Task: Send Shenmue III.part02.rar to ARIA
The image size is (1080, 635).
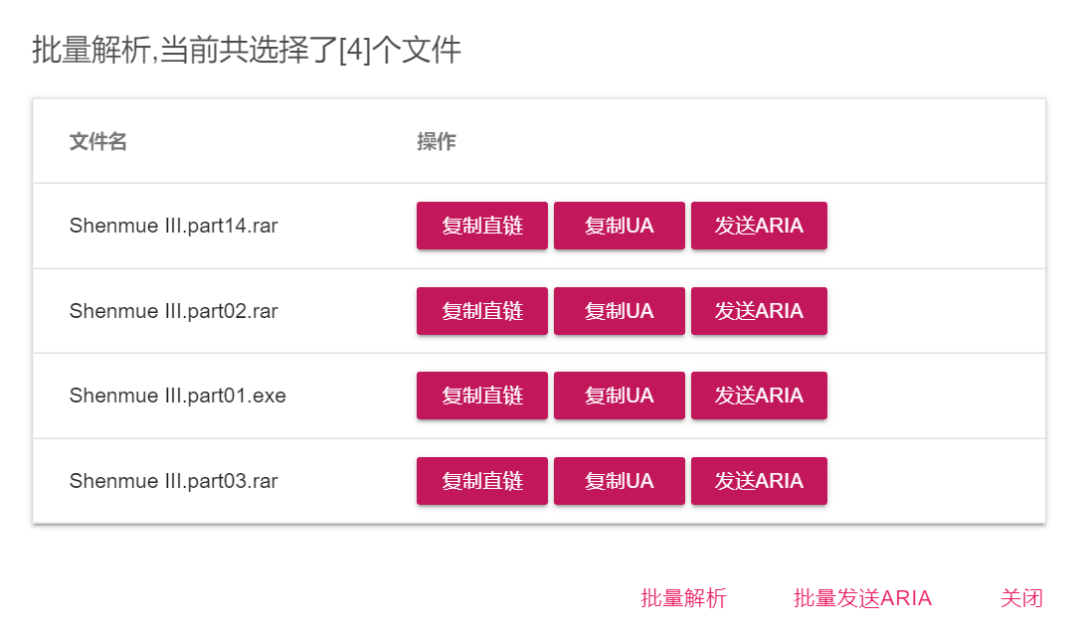Action: [x=758, y=311]
